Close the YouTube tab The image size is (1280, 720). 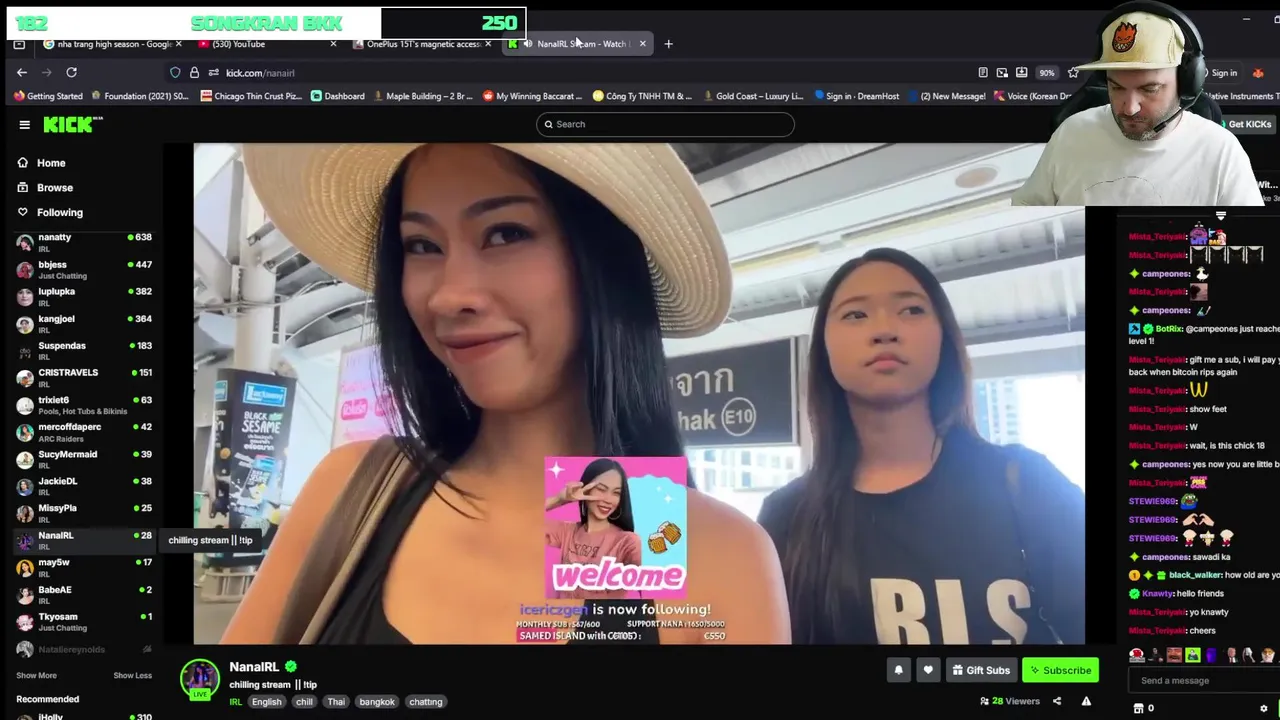pos(333,44)
